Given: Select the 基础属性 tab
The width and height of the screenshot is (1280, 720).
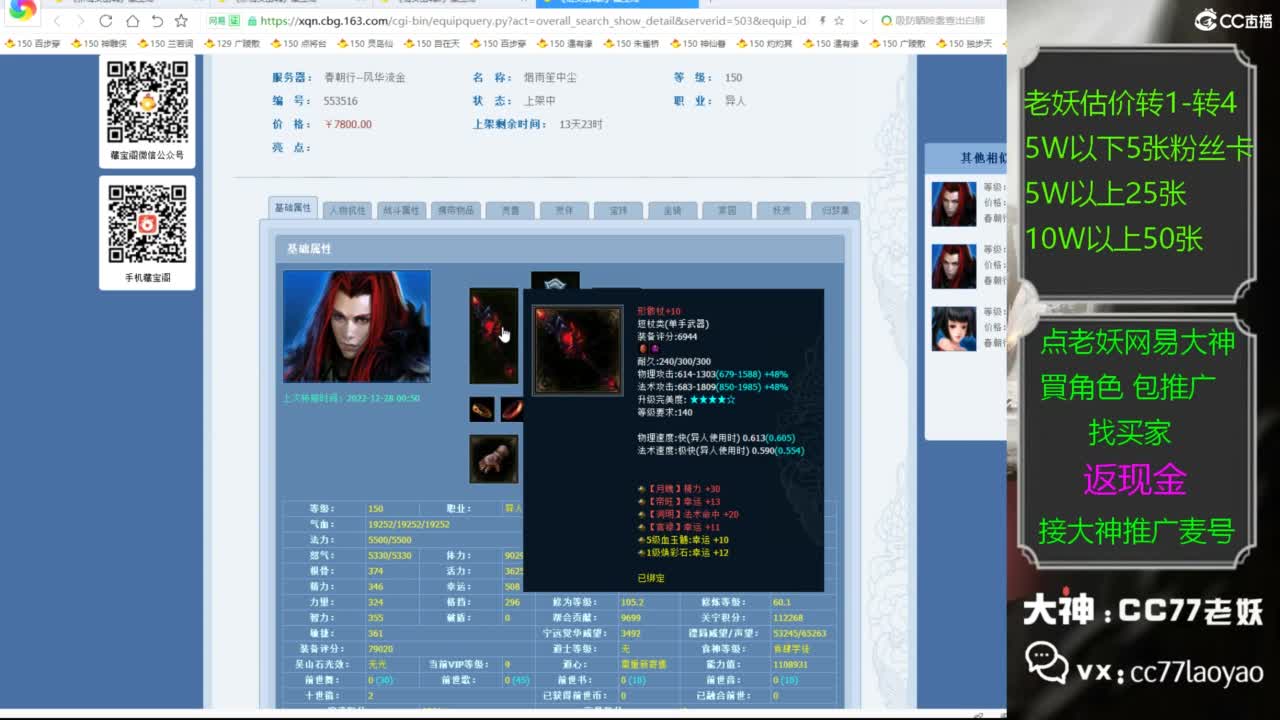Looking at the screenshot, I should coord(293,208).
